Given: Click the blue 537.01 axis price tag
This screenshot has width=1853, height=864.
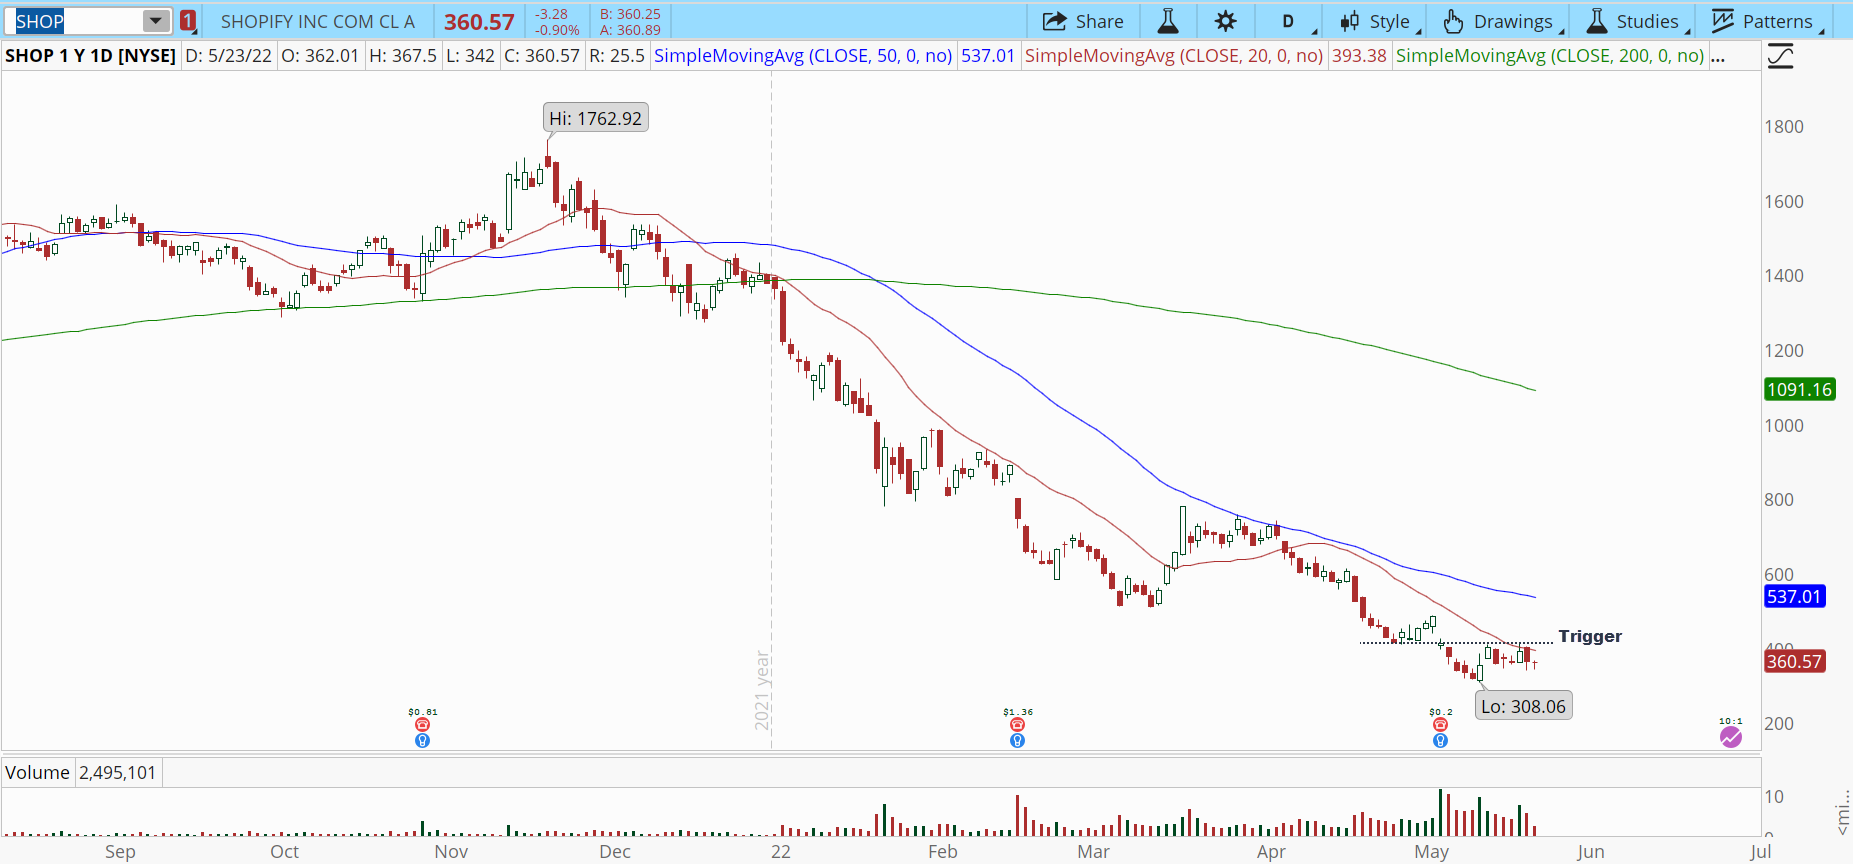Looking at the screenshot, I should tap(1795, 597).
